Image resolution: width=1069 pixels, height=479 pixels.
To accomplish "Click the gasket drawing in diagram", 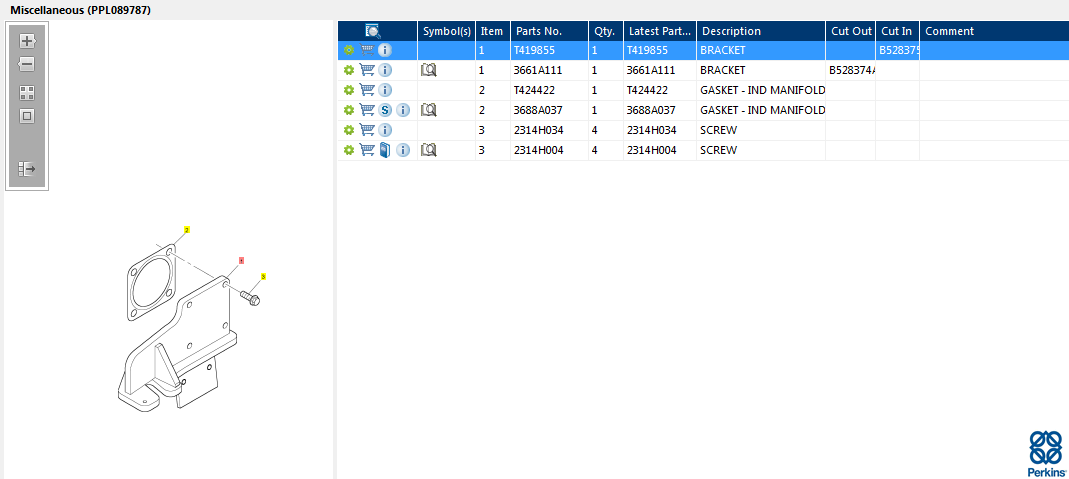I will (x=151, y=282).
